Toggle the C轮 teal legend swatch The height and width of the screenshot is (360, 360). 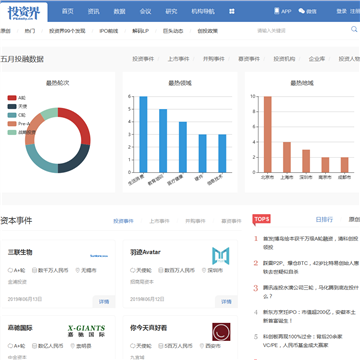pos(12,115)
